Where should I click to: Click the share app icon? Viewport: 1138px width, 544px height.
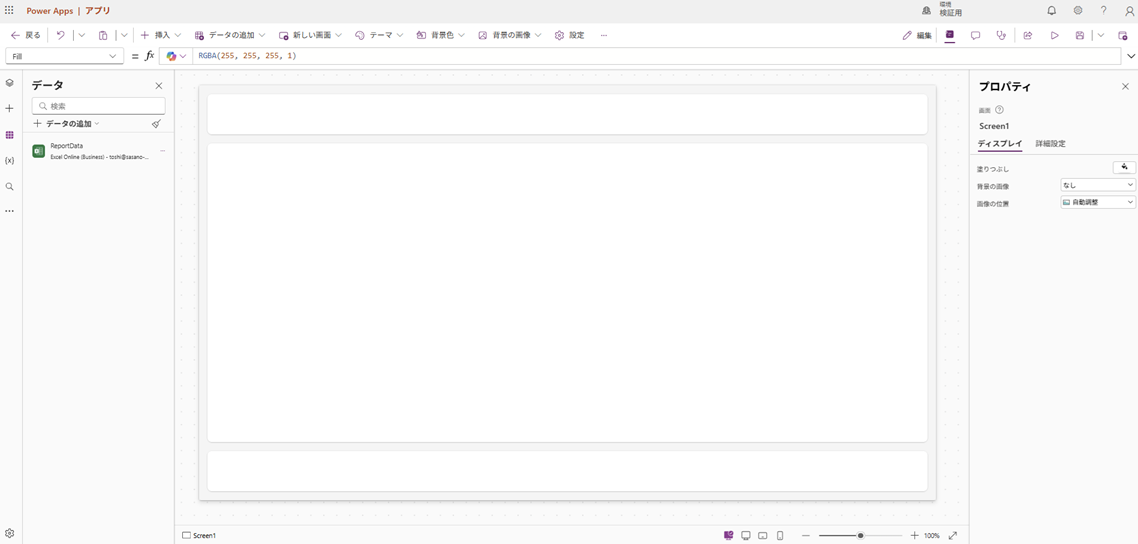click(x=1027, y=35)
